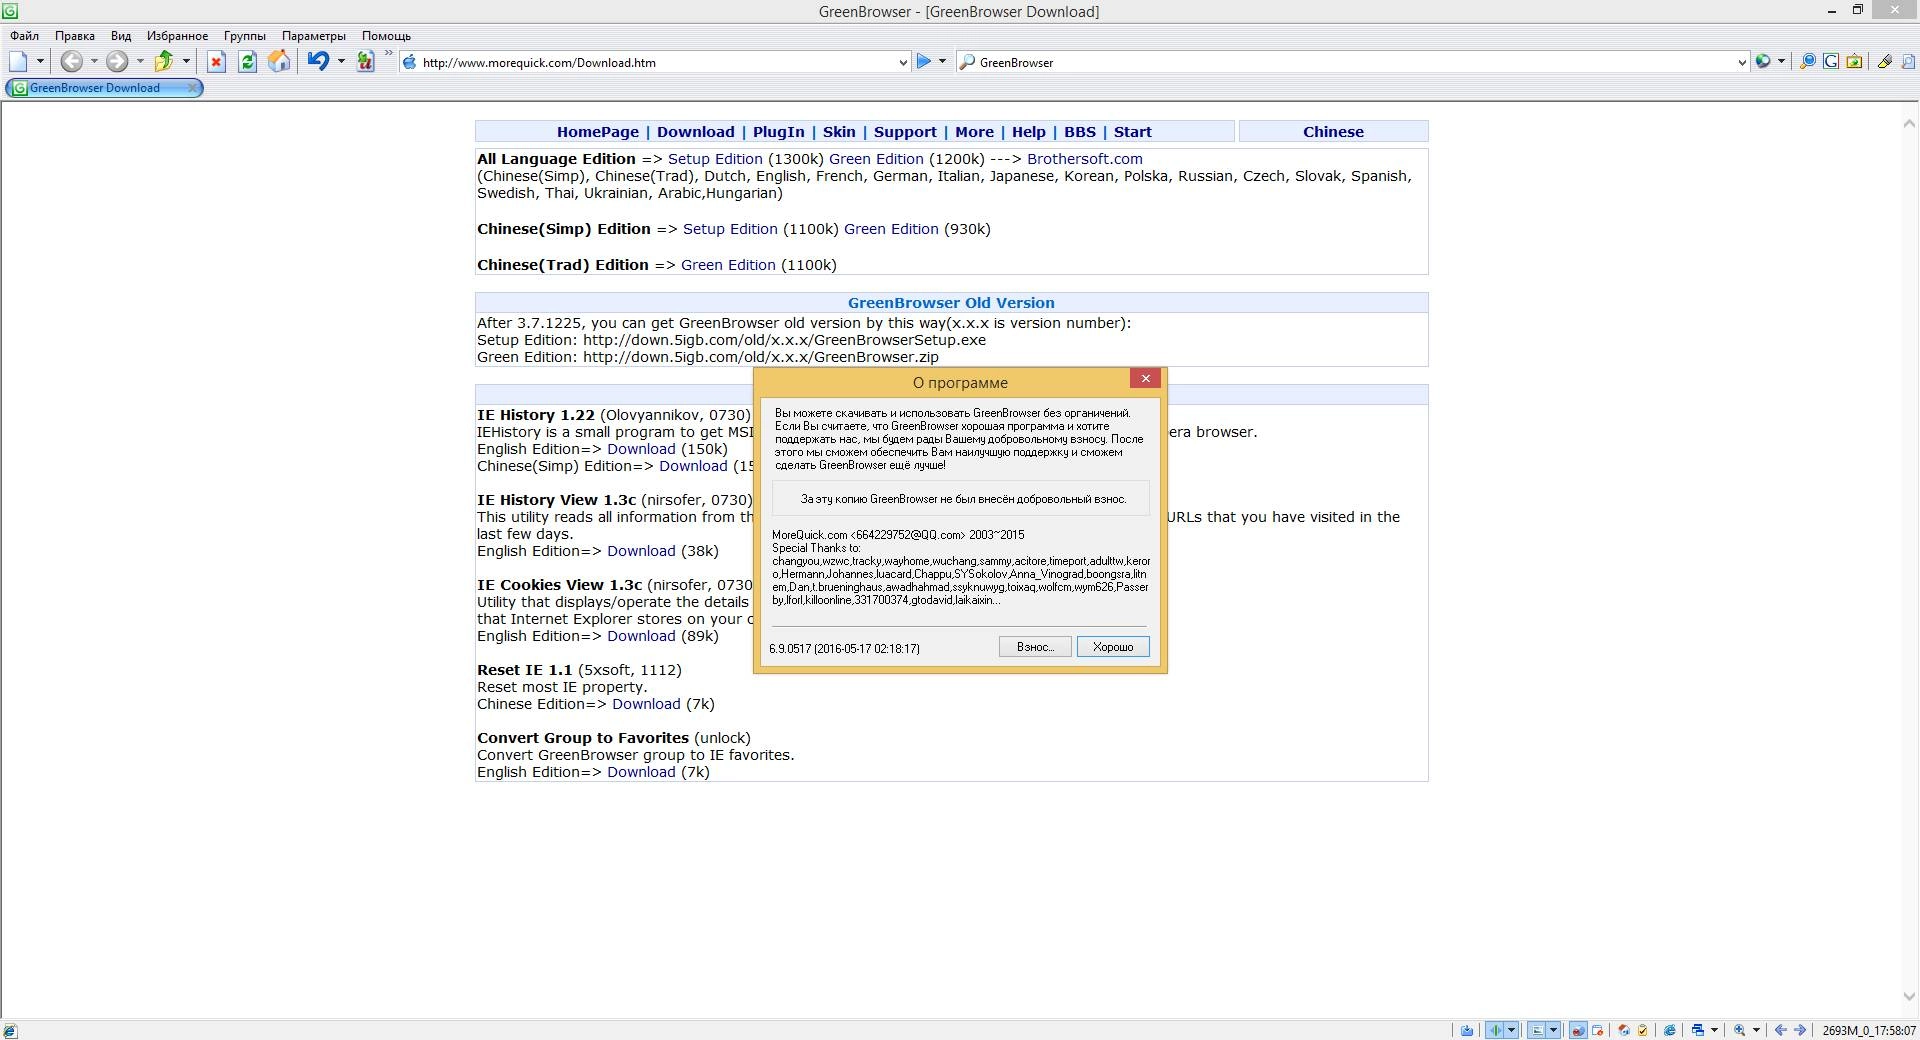Open the Home page icon
This screenshot has width=1920, height=1040.
tap(279, 62)
